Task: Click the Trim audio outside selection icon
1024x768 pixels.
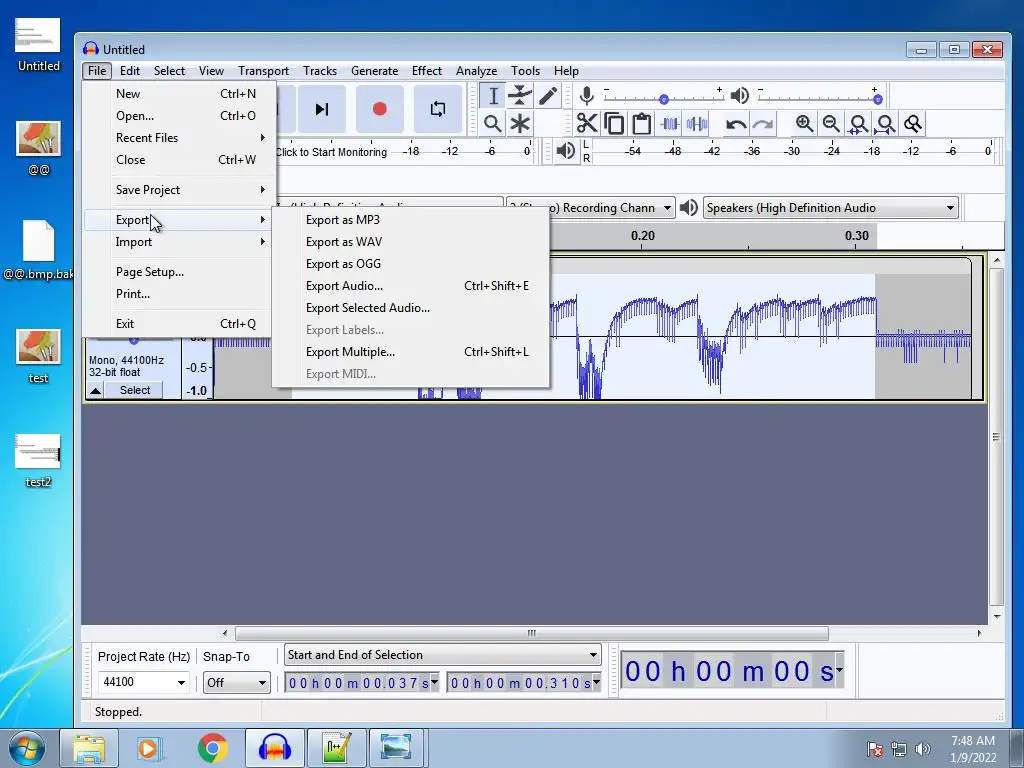Action: tap(669, 123)
